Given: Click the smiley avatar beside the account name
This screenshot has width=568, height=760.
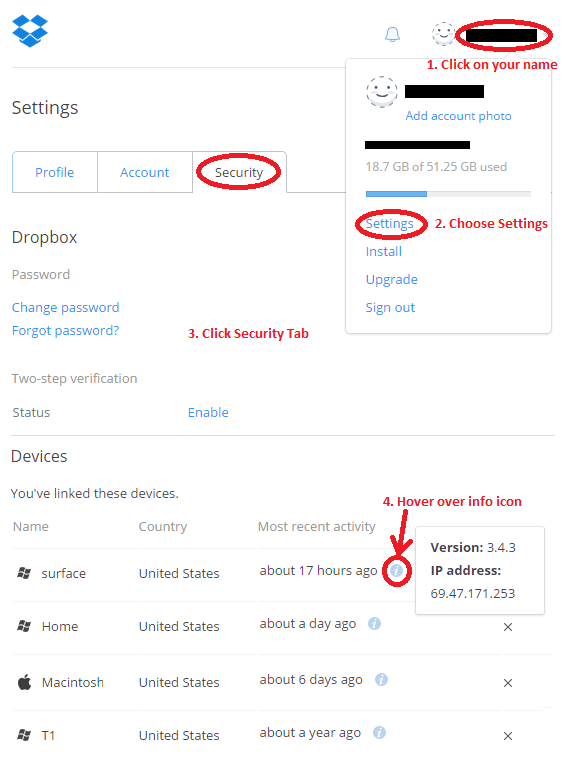Looking at the screenshot, I should coord(443,34).
